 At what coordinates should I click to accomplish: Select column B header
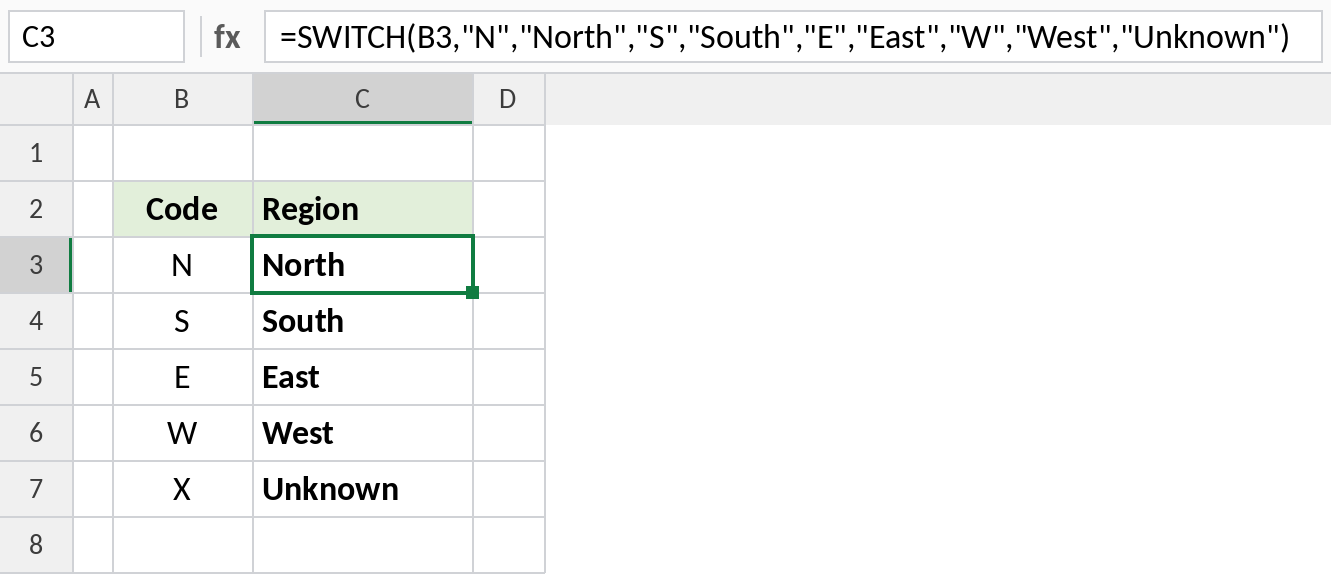click(x=182, y=99)
